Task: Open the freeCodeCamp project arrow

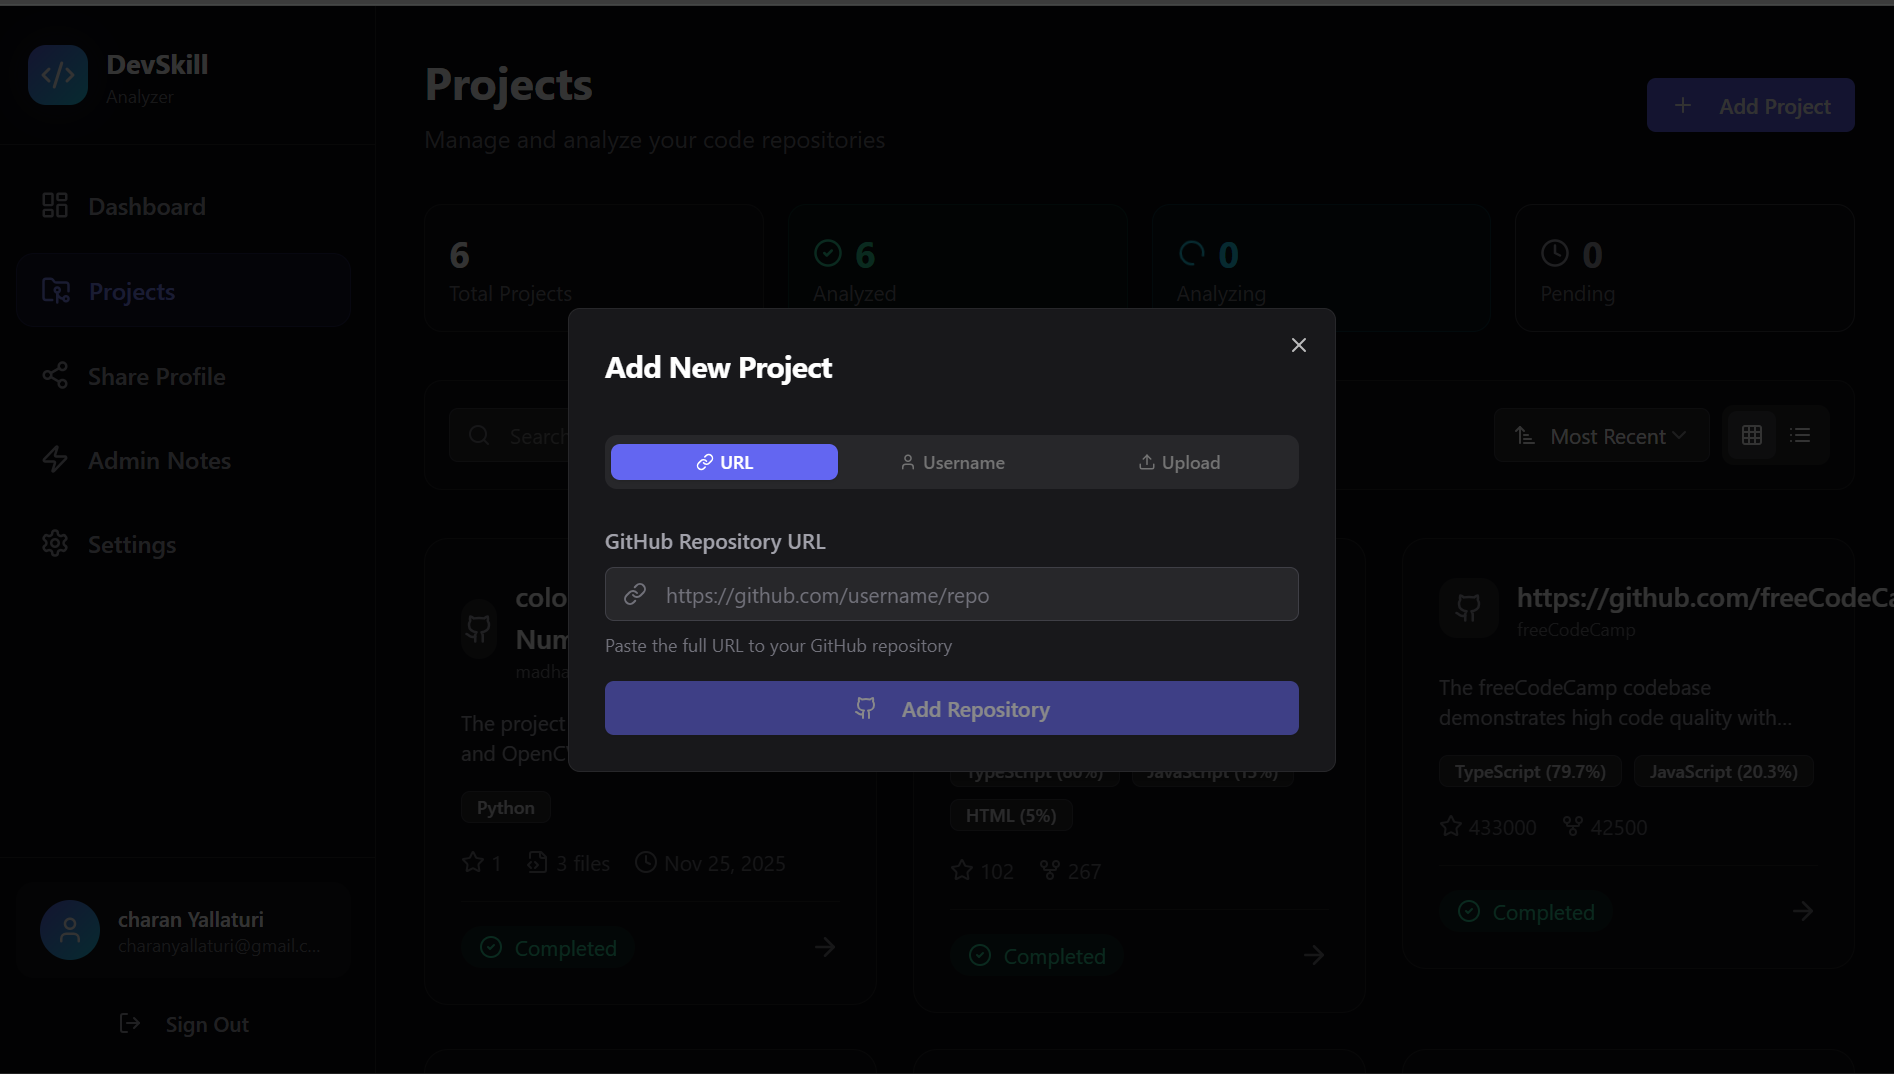Action: pyautogui.click(x=1802, y=911)
